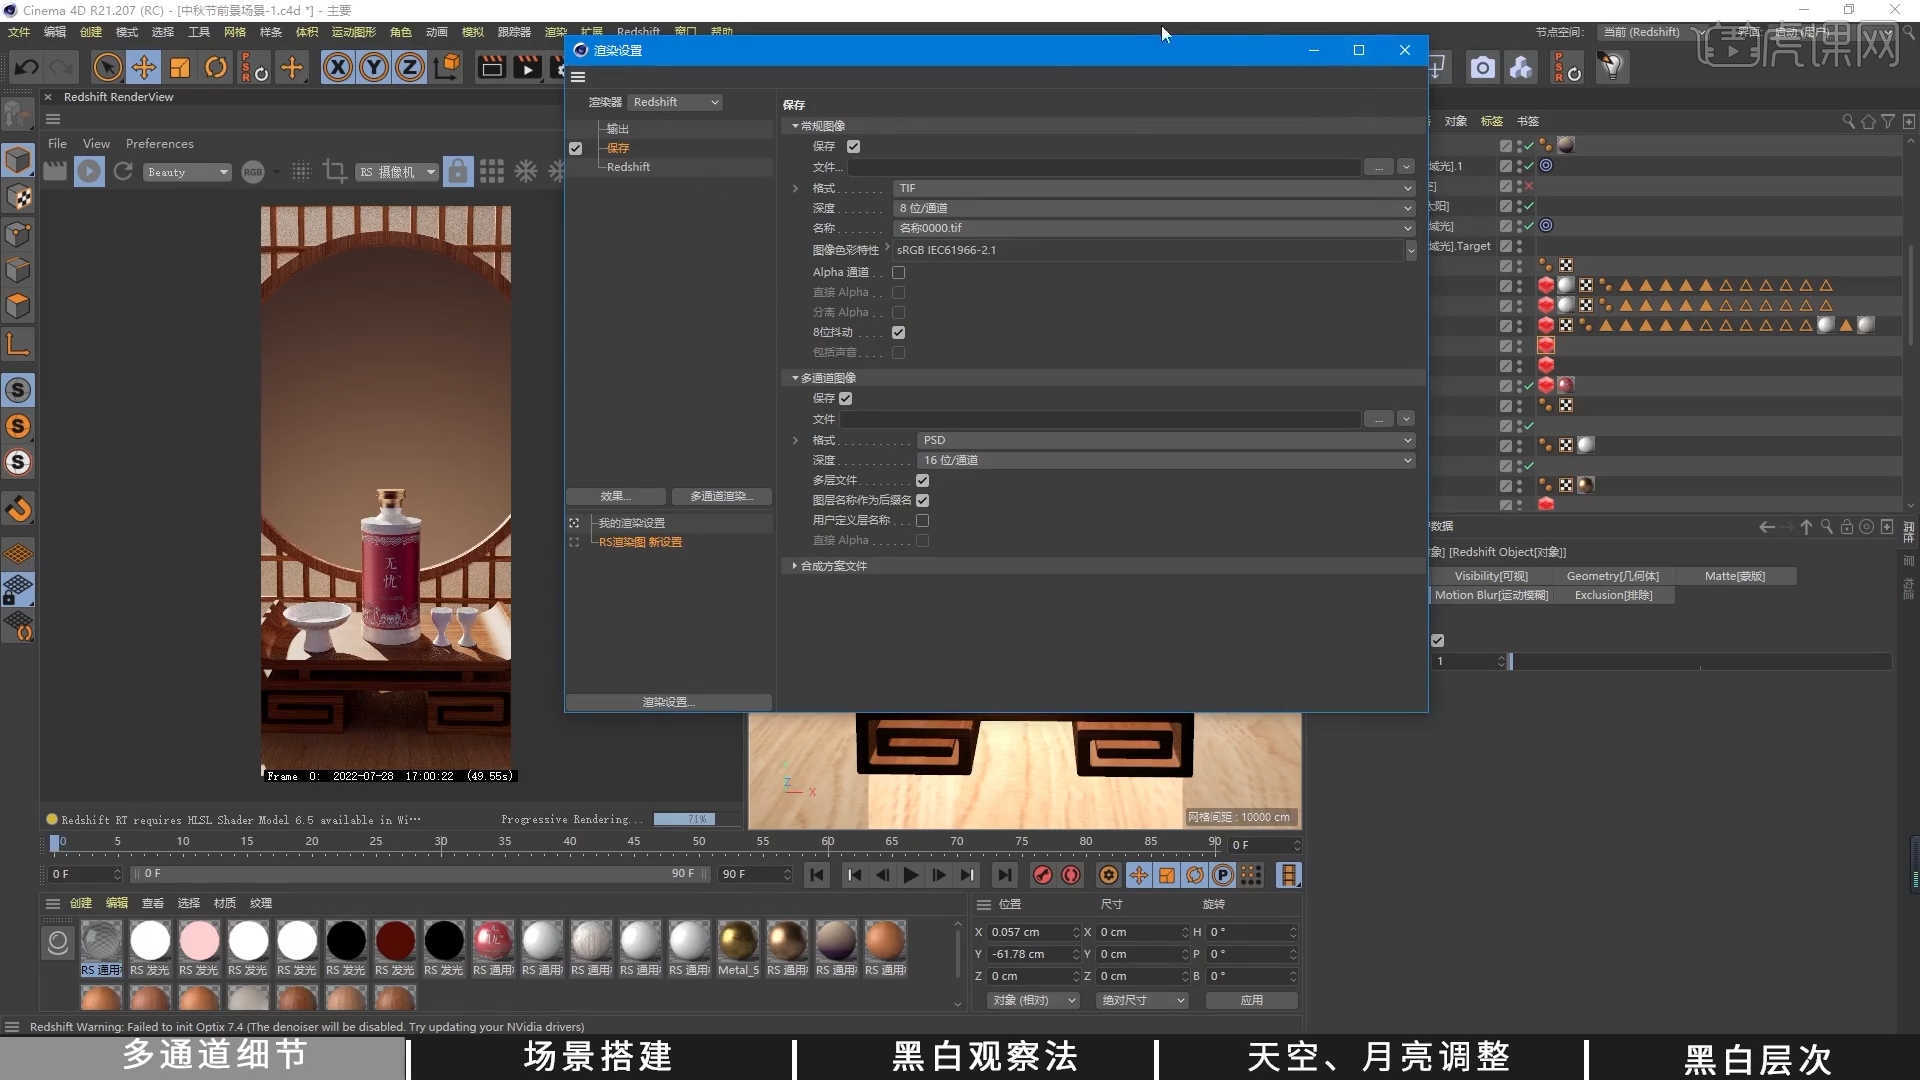Click the camera capture icon near the top right
Image resolution: width=1920 pixels, height=1080 pixels.
[x=1482, y=67]
